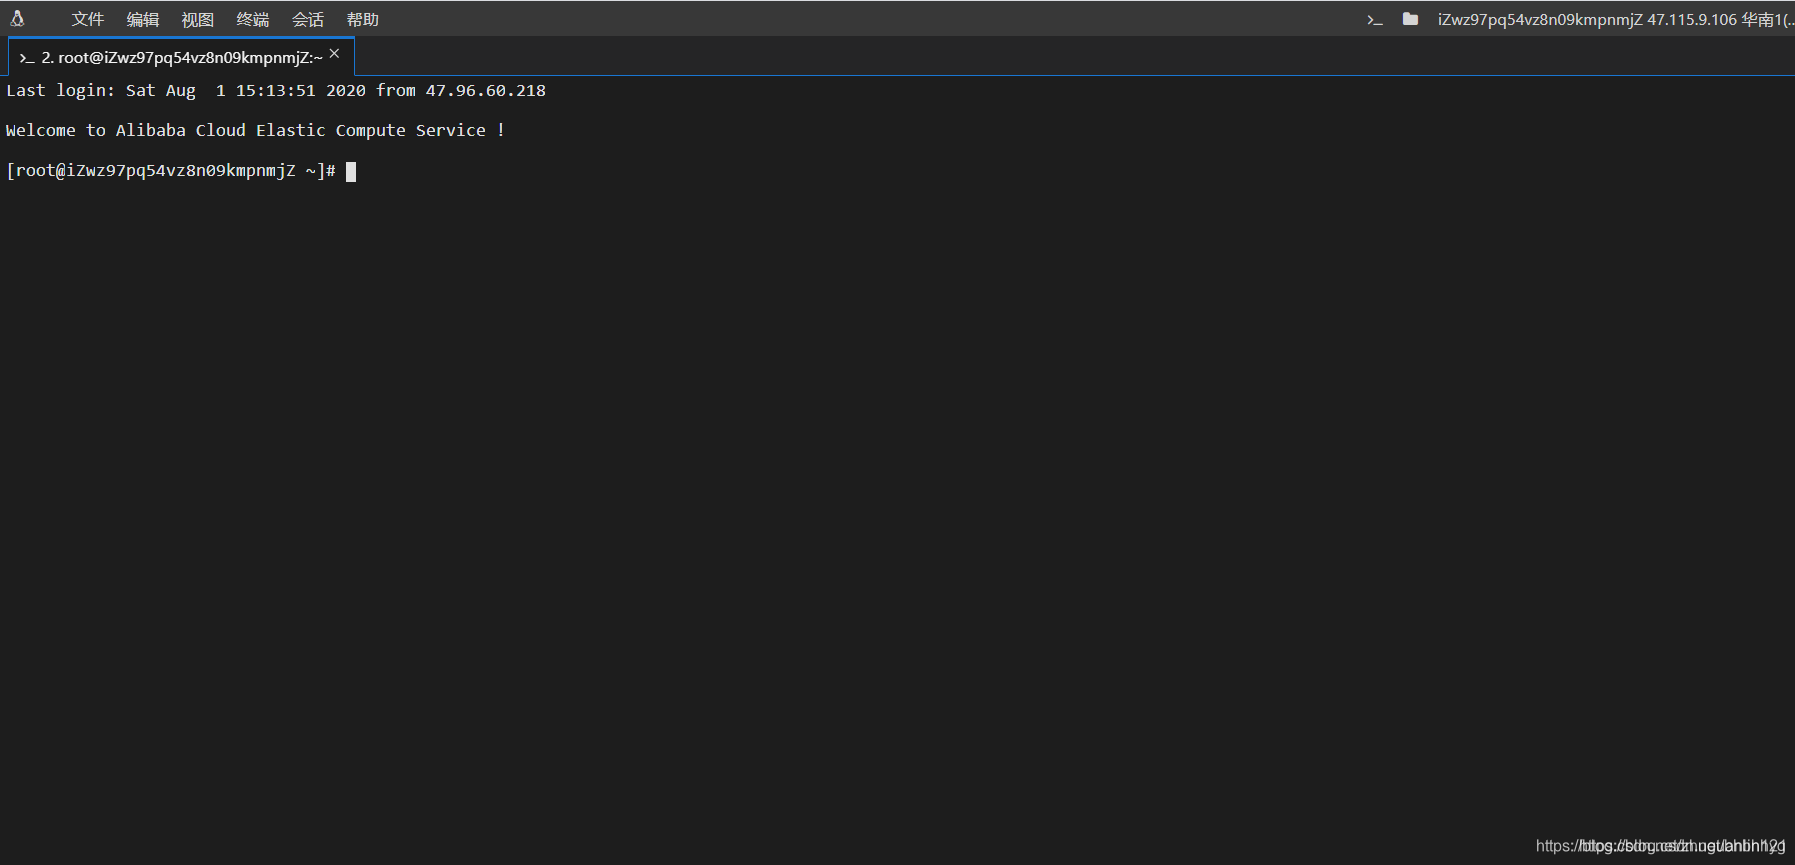Image resolution: width=1795 pixels, height=865 pixels.
Task: Open the 文件 menu
Action: pos(88,19)
